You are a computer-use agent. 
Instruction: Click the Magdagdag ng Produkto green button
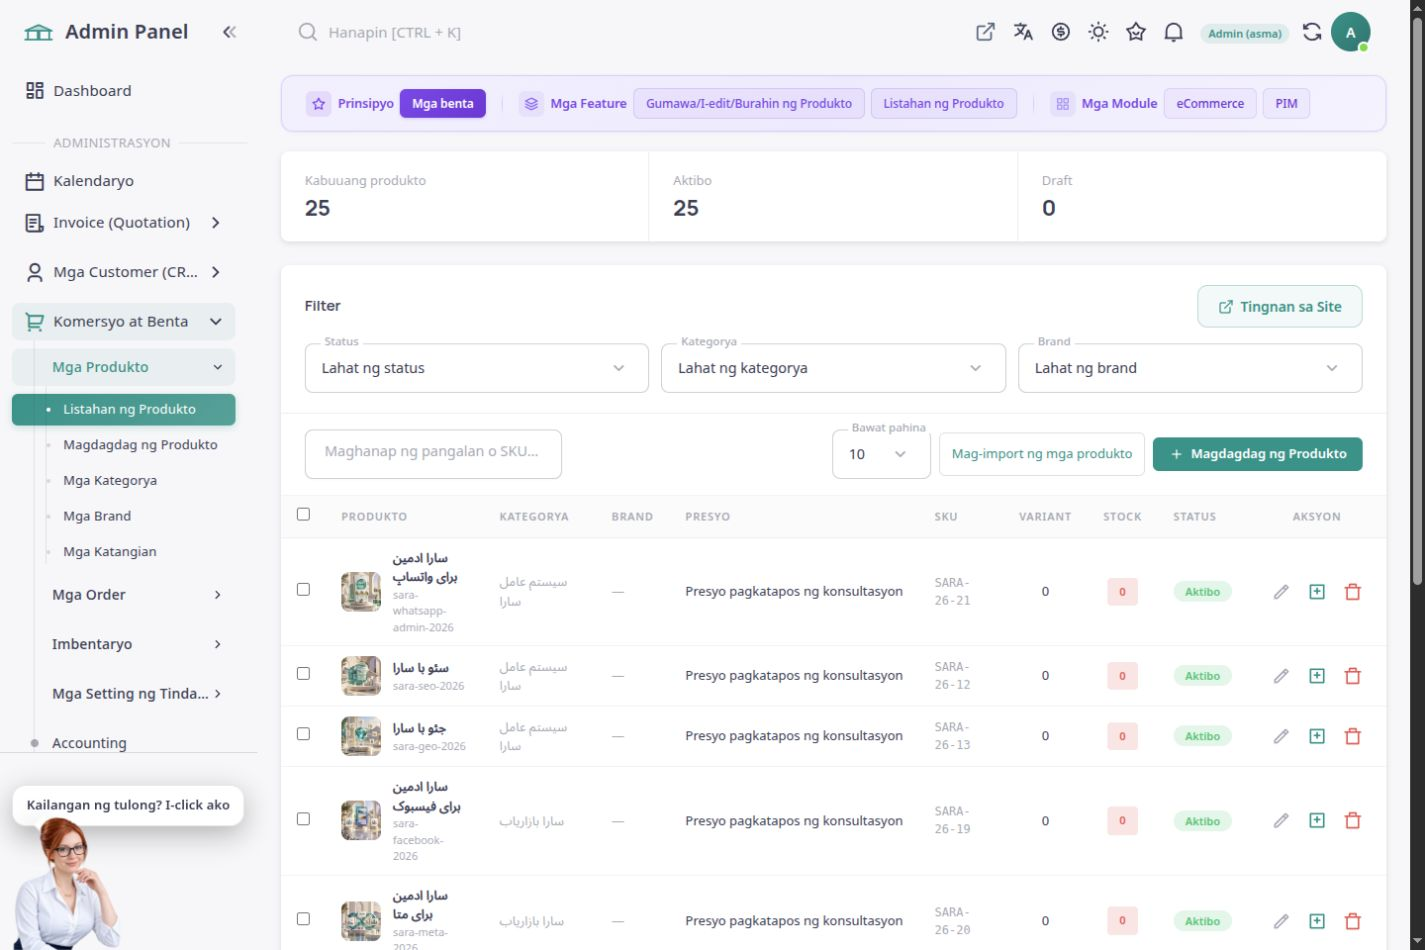click(1257, 454)
